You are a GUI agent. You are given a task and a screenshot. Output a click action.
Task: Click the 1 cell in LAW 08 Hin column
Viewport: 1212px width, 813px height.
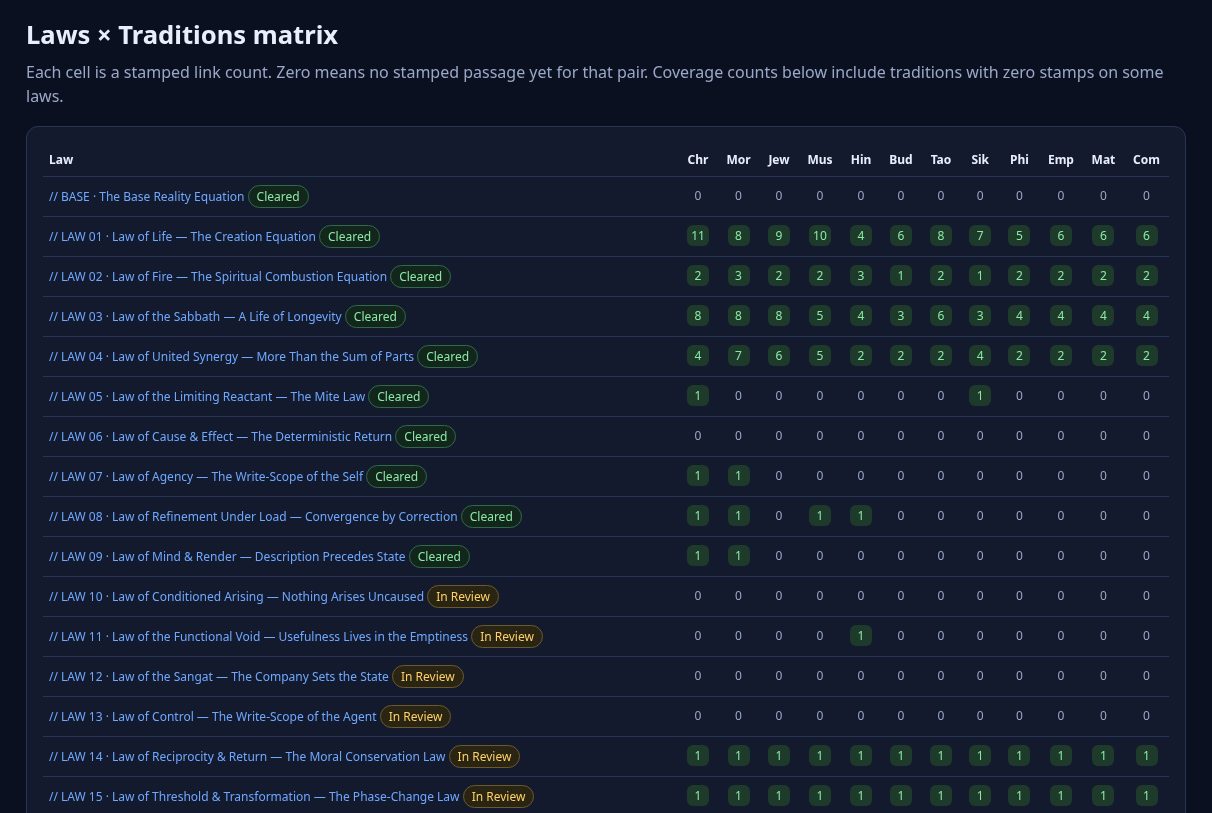pyautogui.click(x=861, y=516)
